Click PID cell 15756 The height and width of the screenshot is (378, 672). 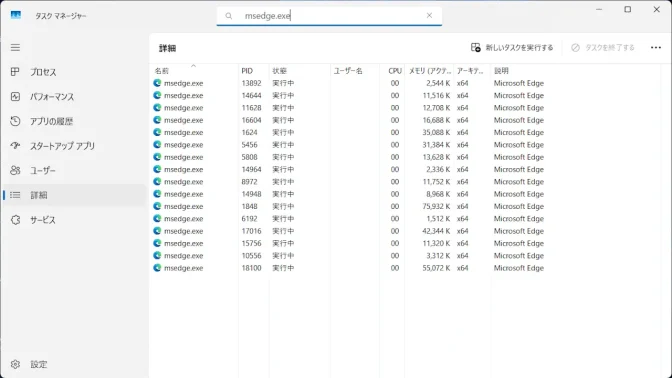pos(251,243)
